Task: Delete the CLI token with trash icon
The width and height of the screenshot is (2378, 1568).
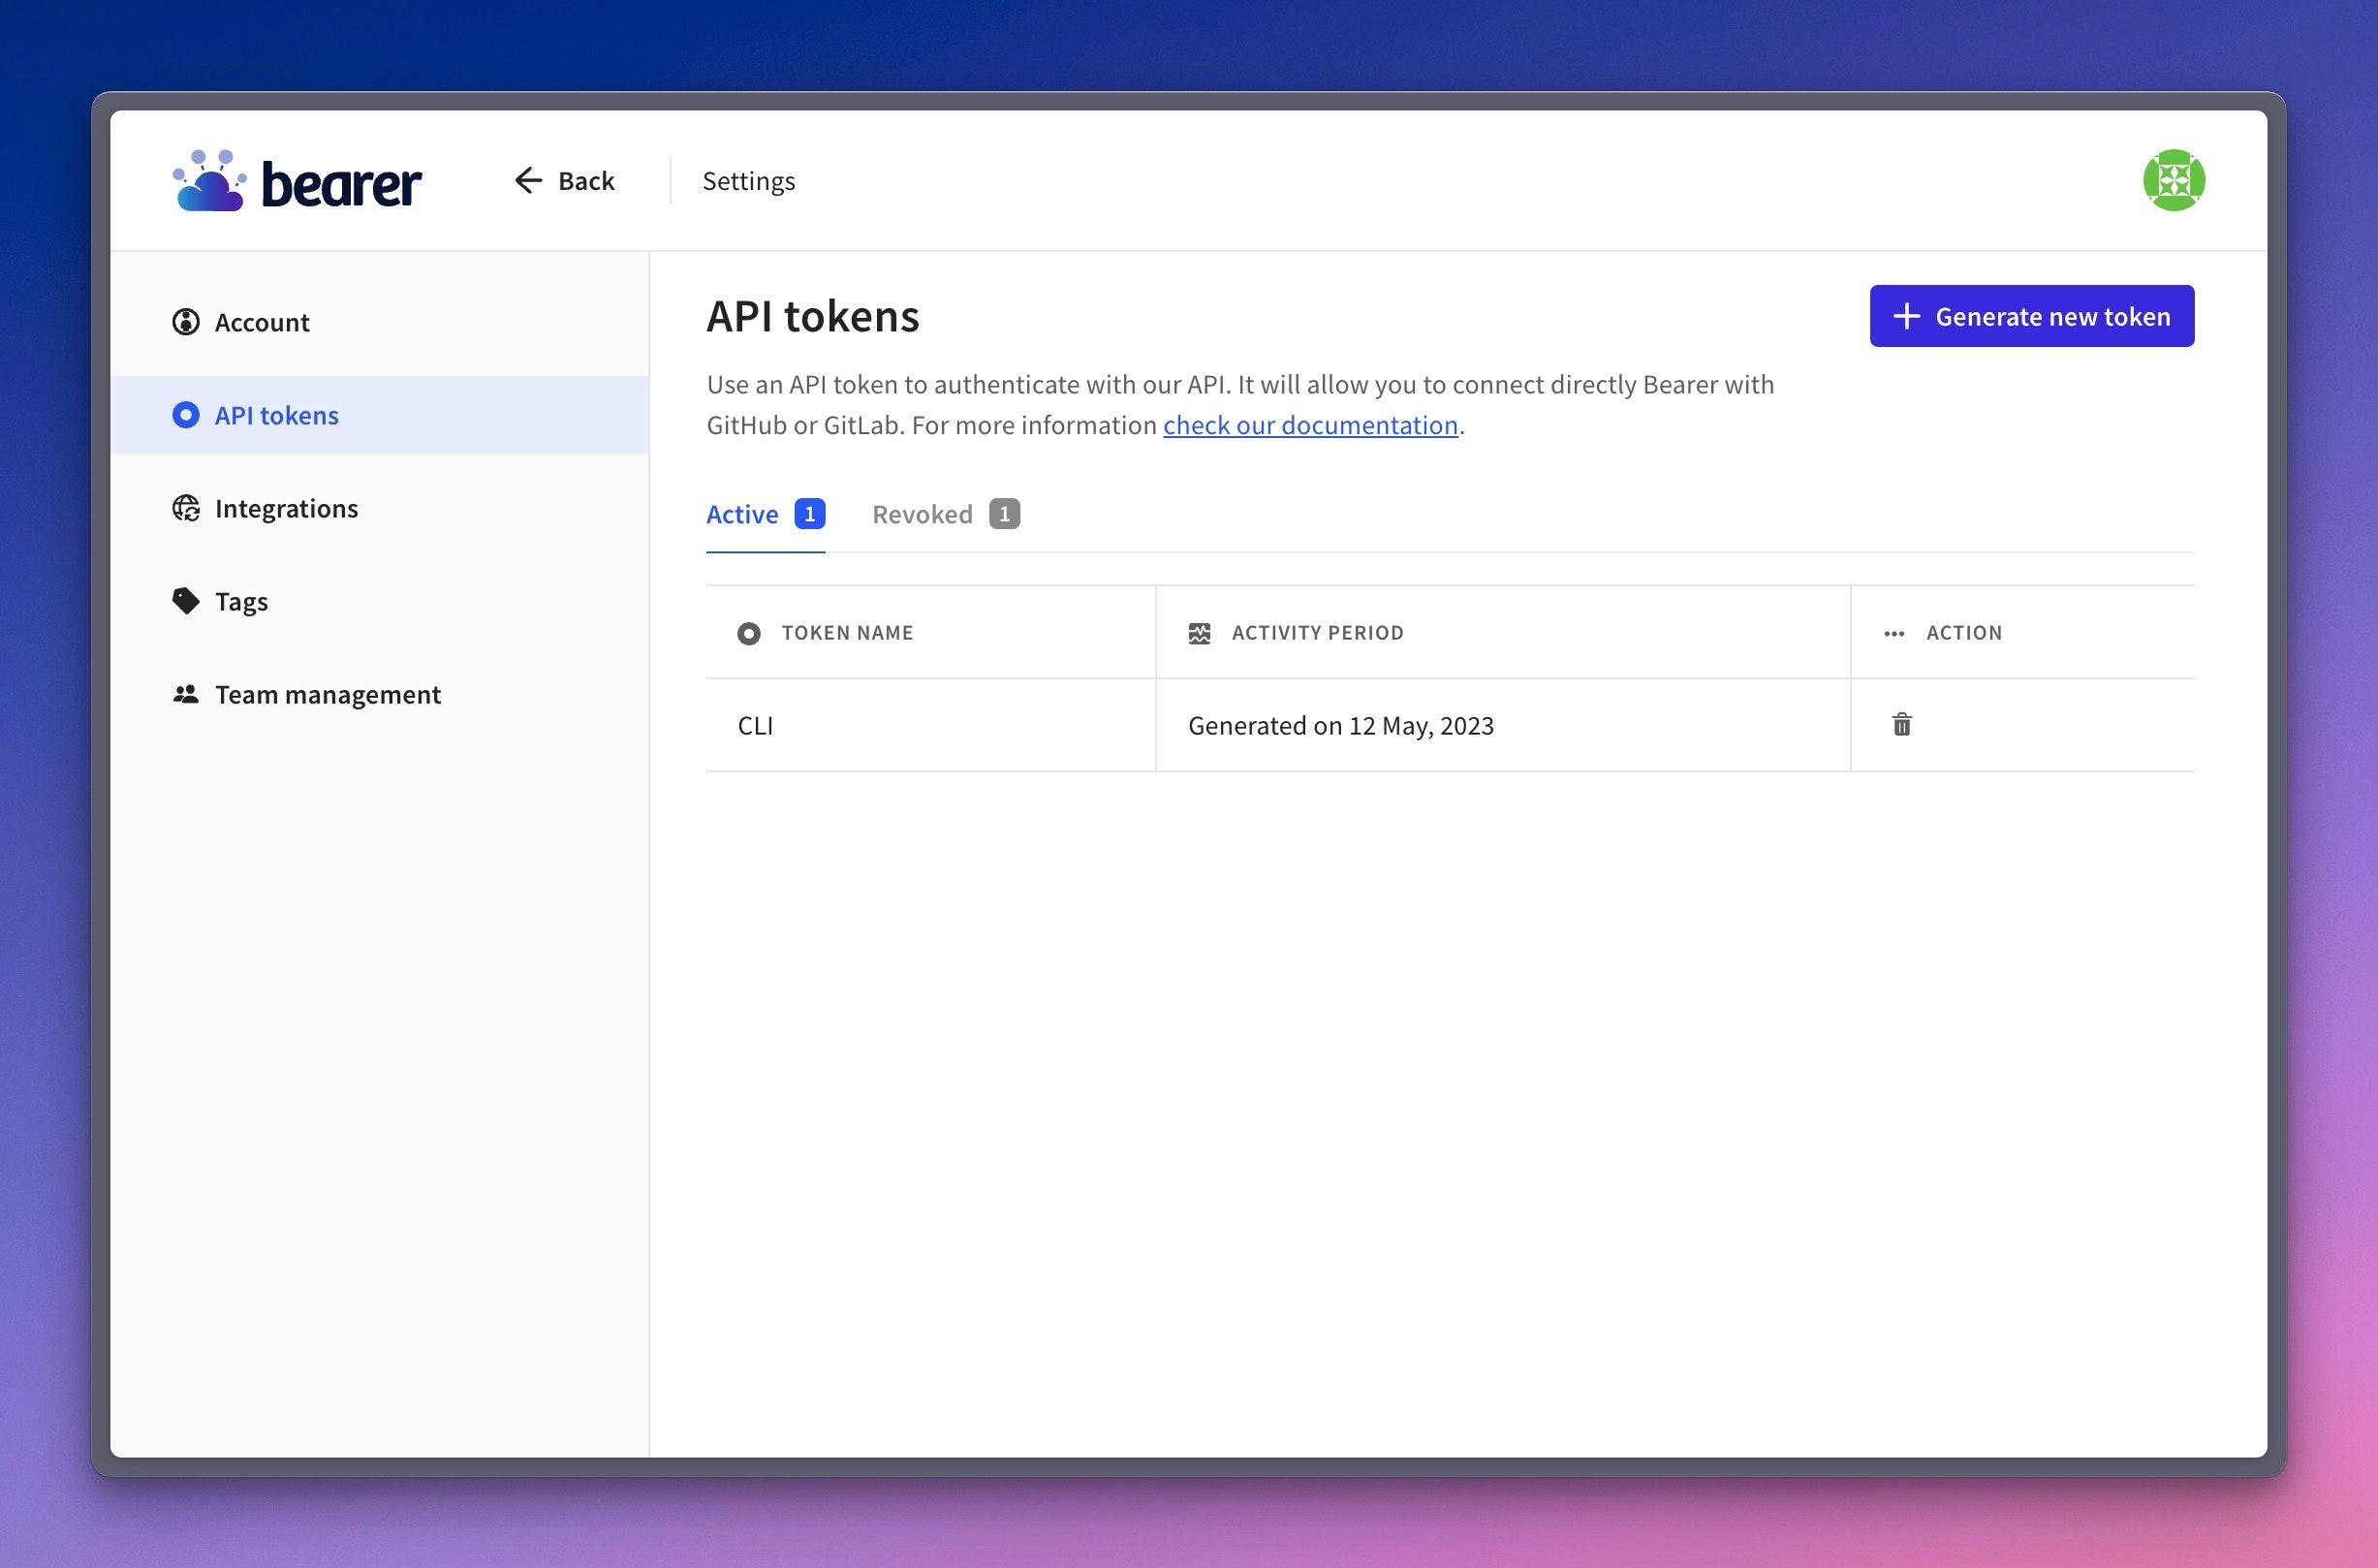Action: coord(1902,724)
